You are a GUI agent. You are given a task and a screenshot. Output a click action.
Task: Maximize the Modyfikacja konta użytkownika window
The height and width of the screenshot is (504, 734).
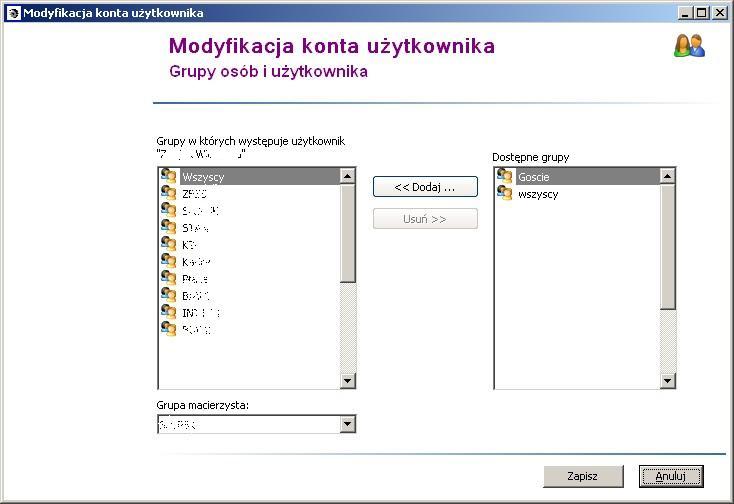click(x=702, y=13)
